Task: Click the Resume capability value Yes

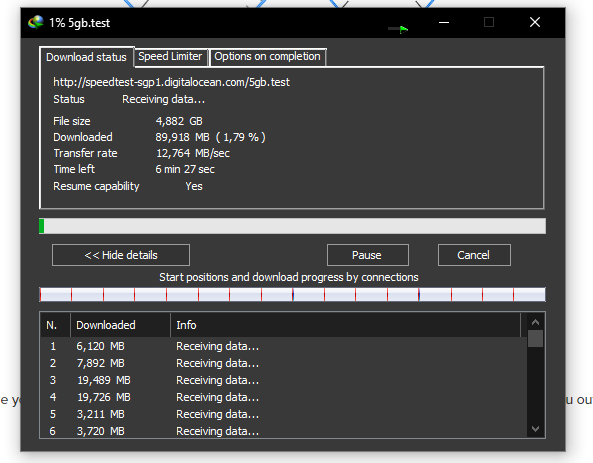Action: (194, 186)
